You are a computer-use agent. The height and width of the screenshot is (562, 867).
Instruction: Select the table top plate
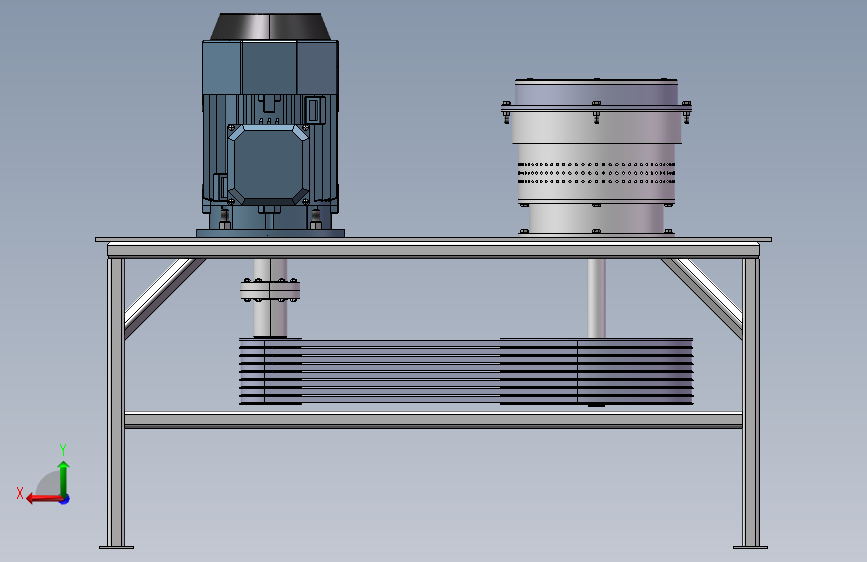click(x=433, y=240)
